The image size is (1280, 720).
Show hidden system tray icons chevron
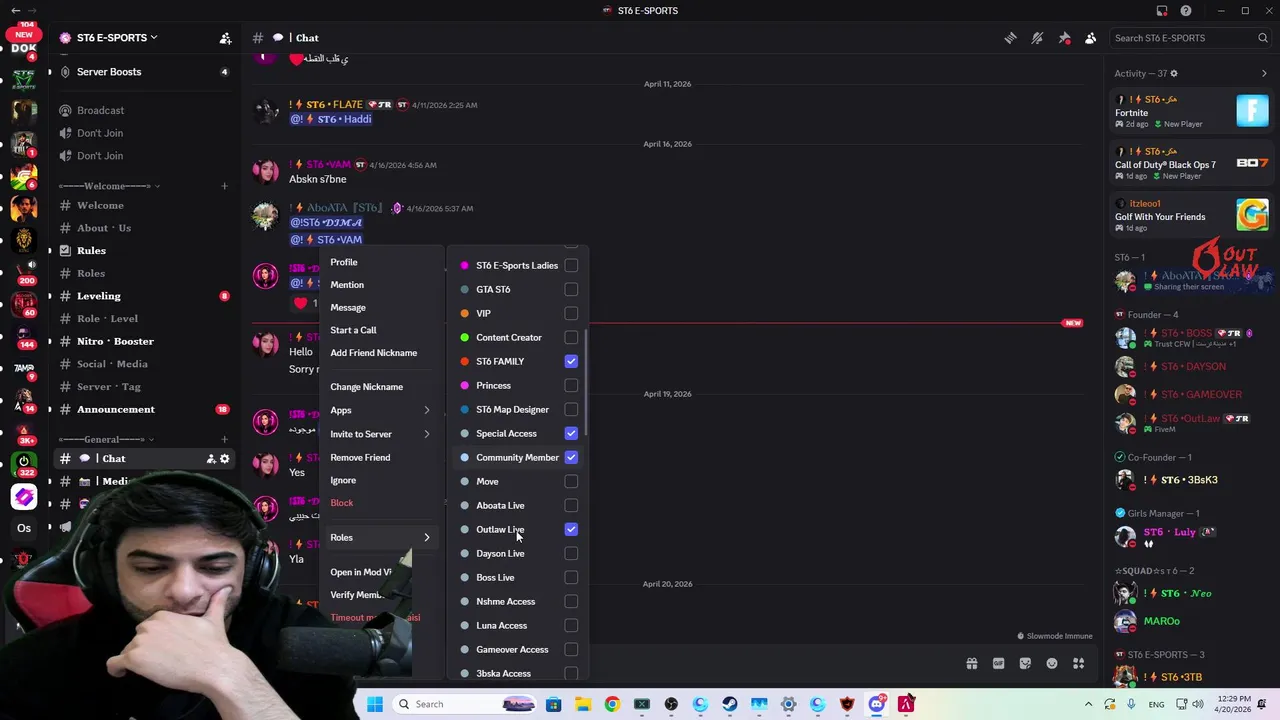(1089, 704)
